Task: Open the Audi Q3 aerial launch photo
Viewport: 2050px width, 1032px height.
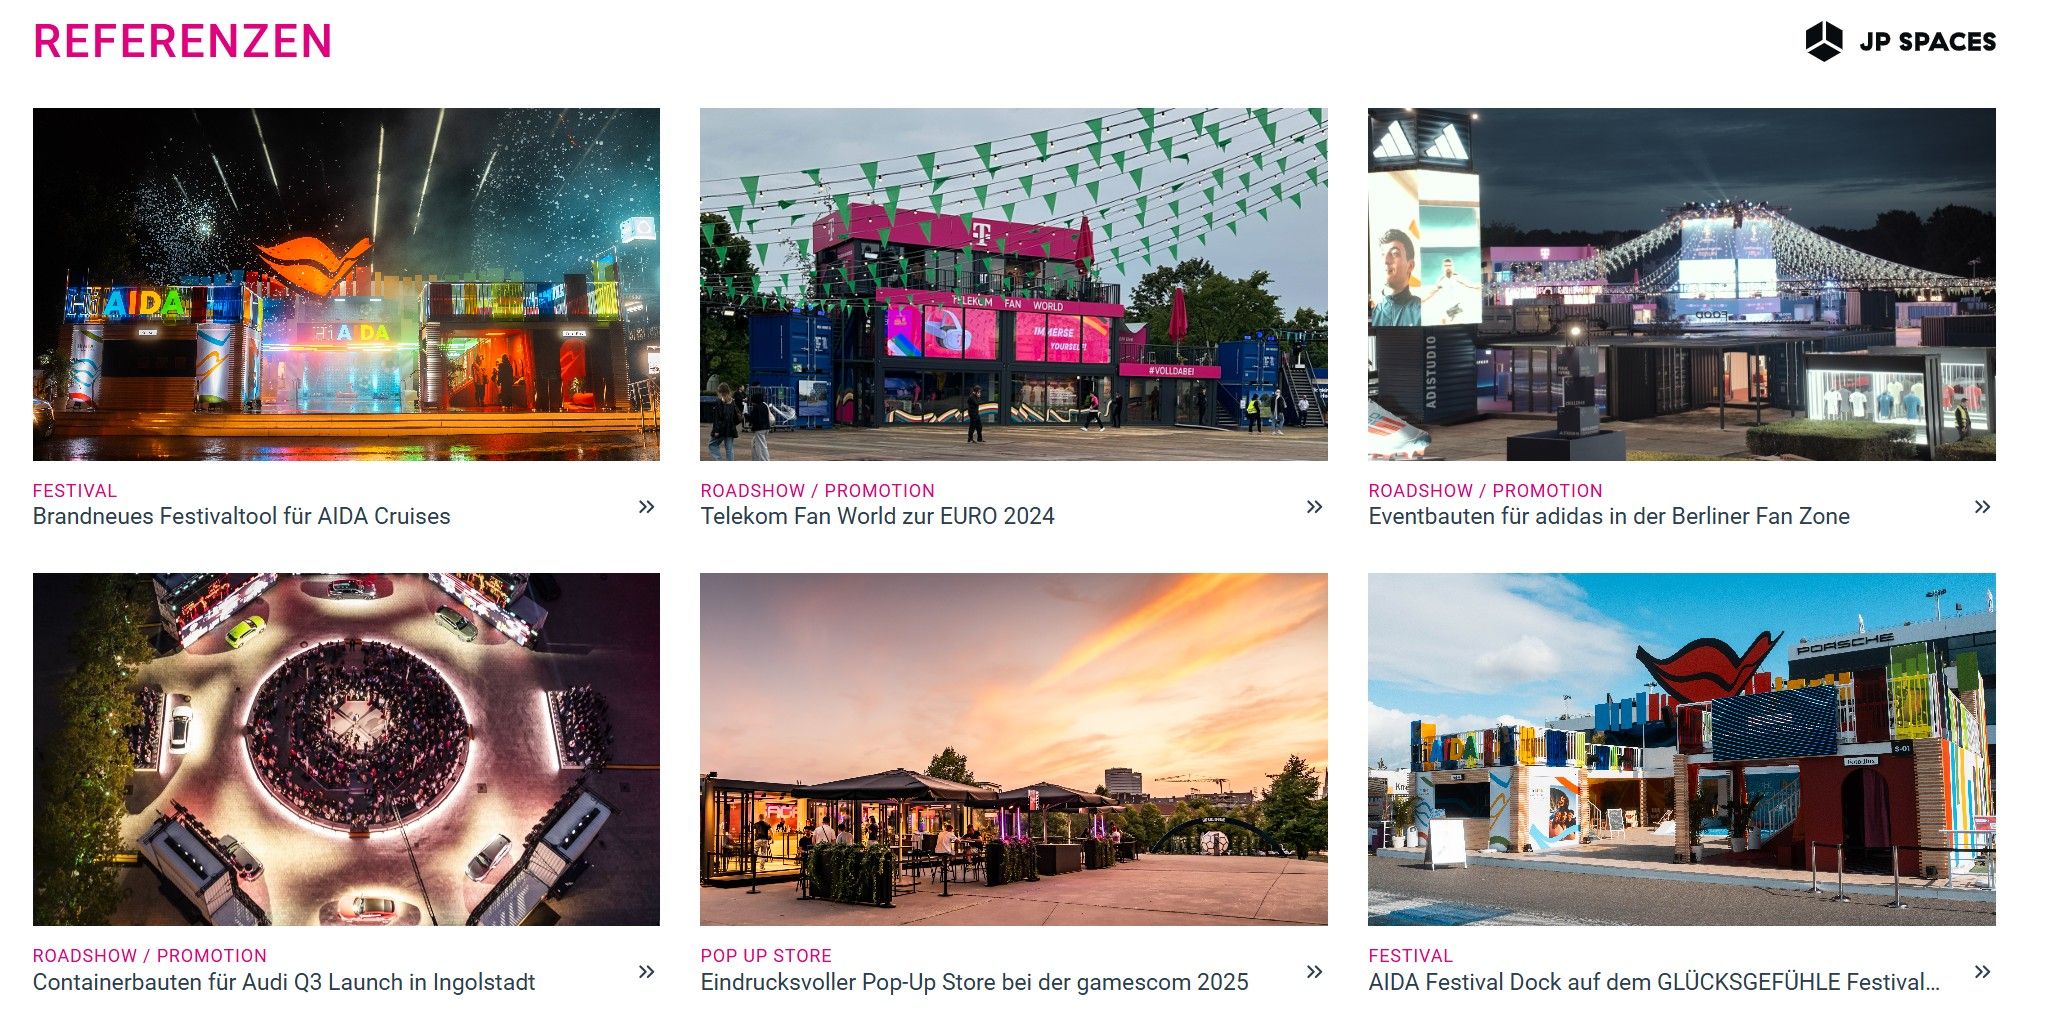Action: click(x=346, y=749)
